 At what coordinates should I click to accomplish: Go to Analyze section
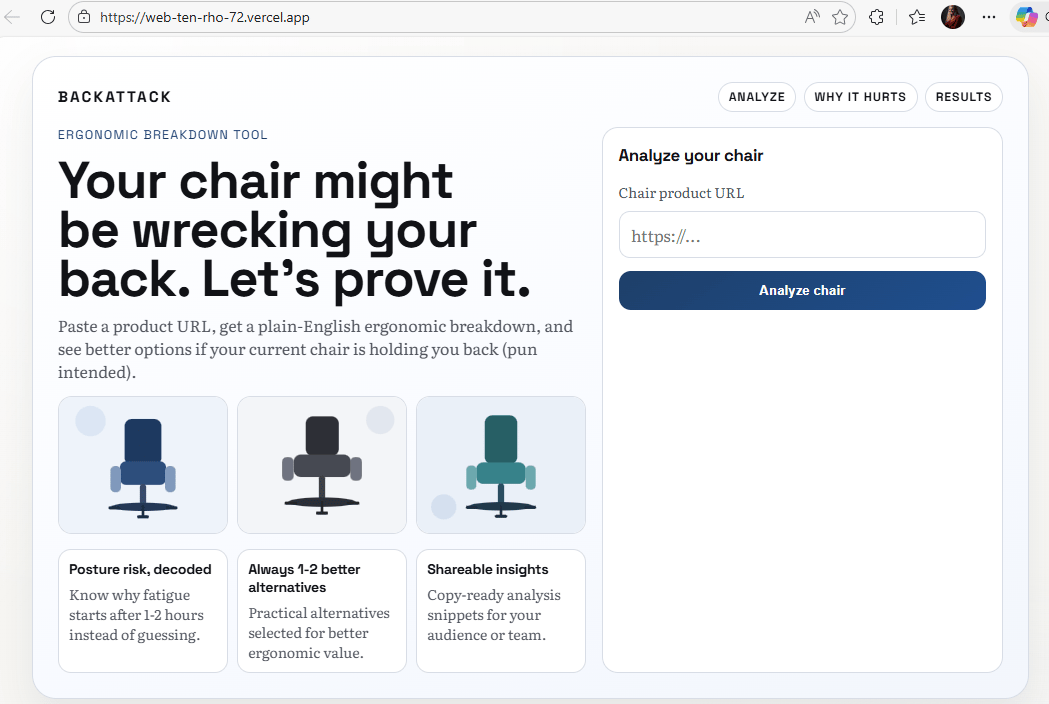757,97
